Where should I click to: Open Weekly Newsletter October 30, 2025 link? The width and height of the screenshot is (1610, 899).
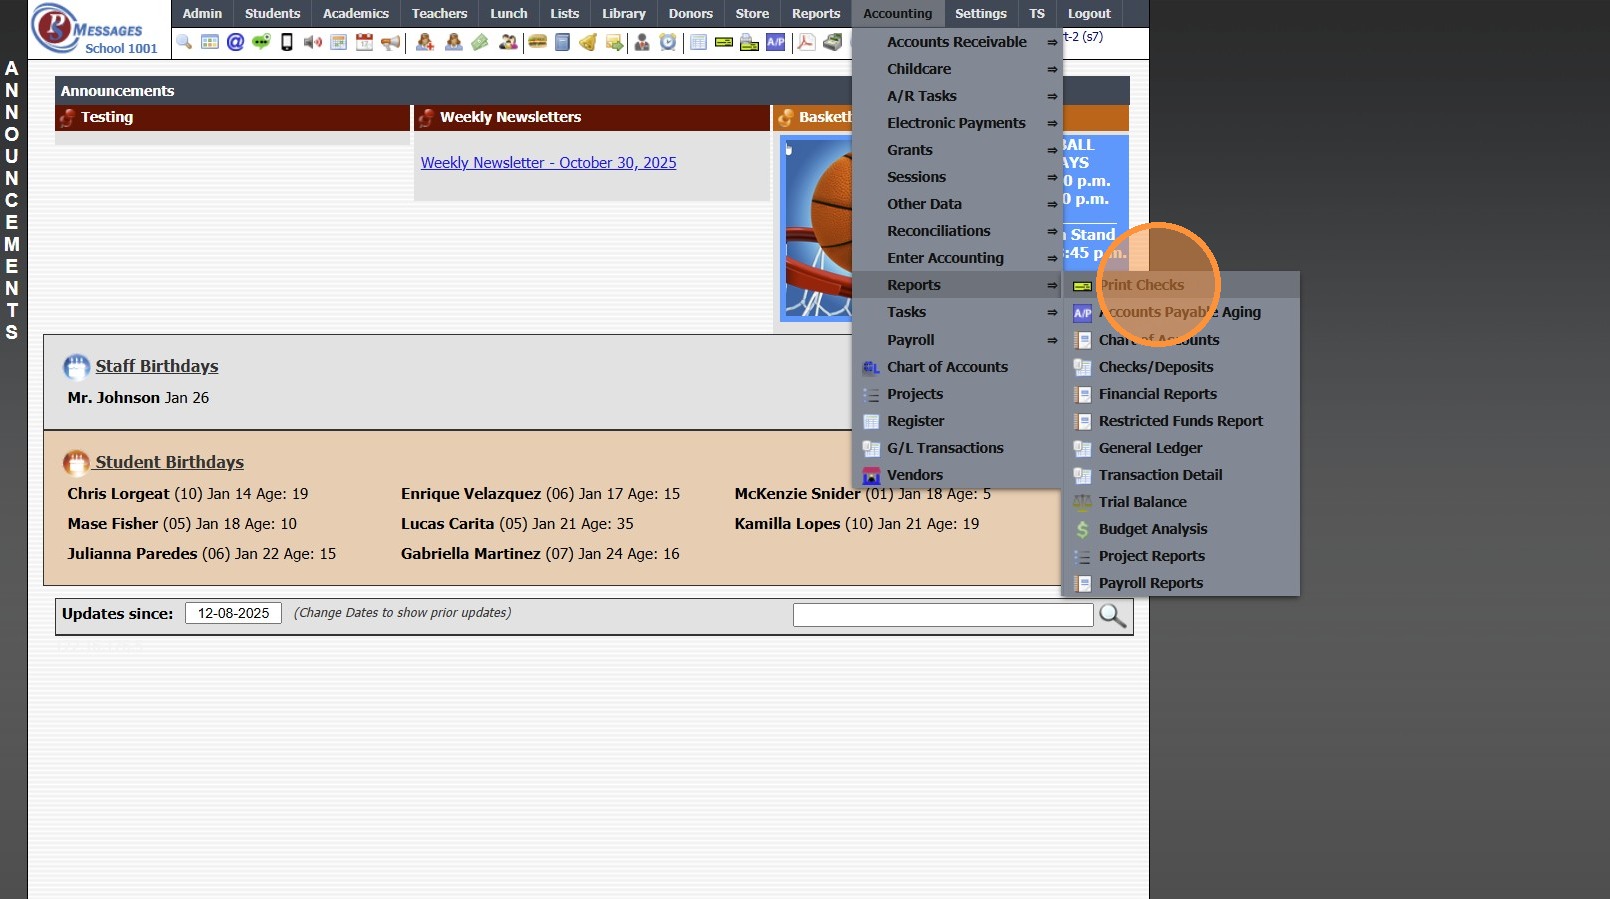[548, 163]
